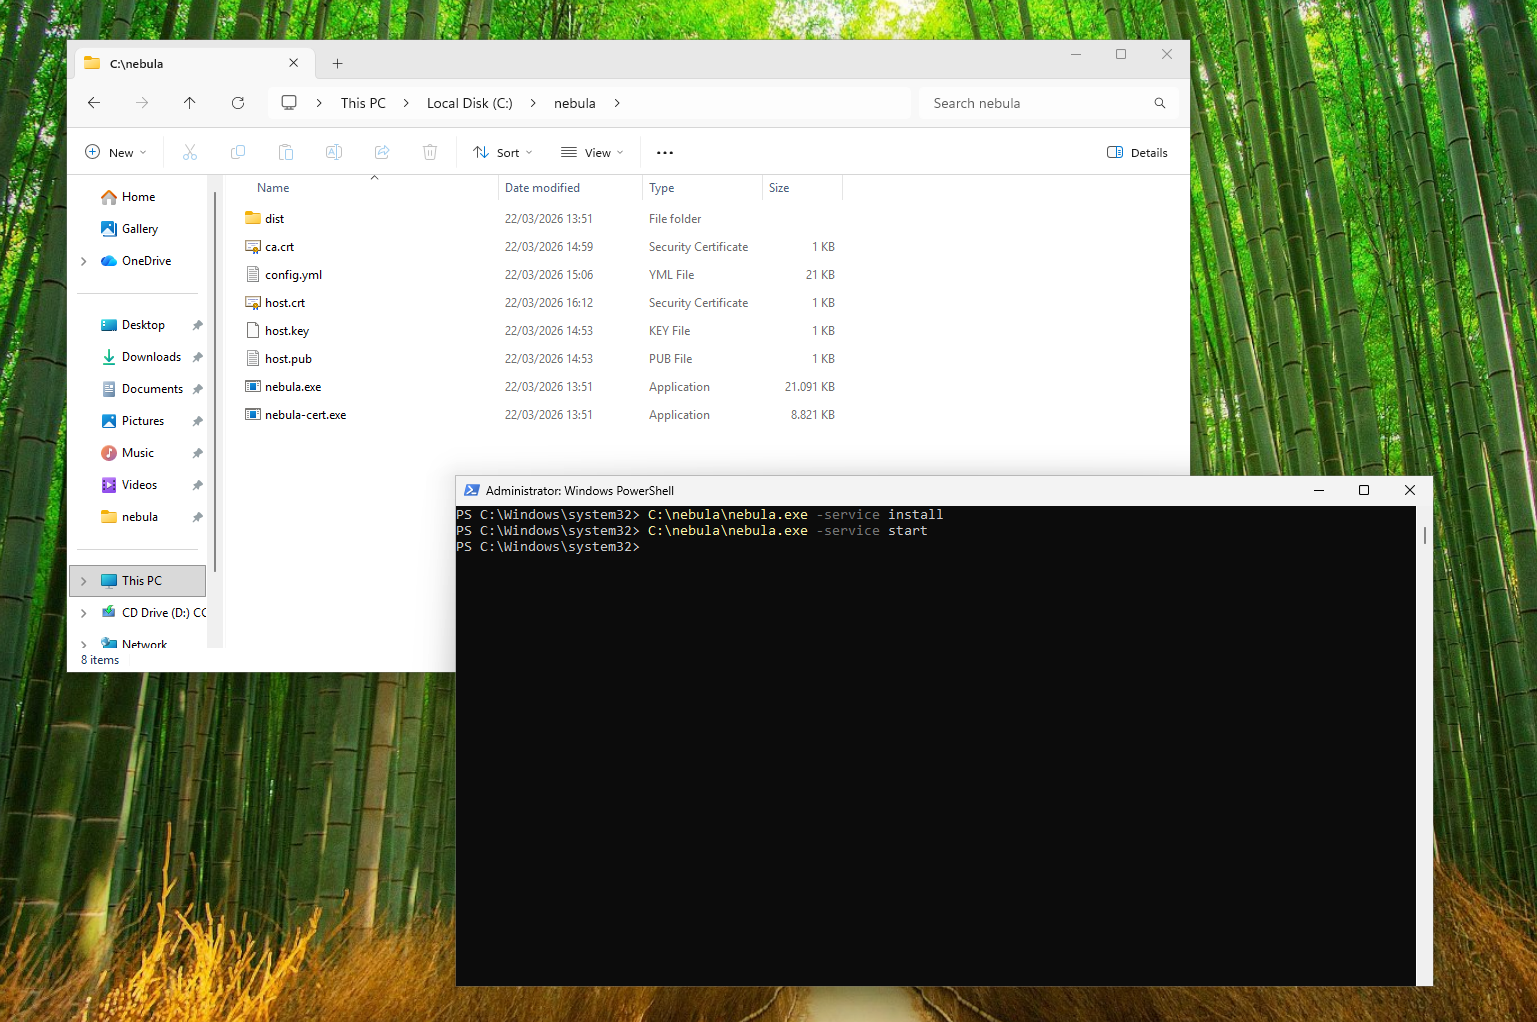Toggle the Details pane
The width and height of the screenshot is (1537, 1022).
pyautogui.click(x=1137, y=152)
